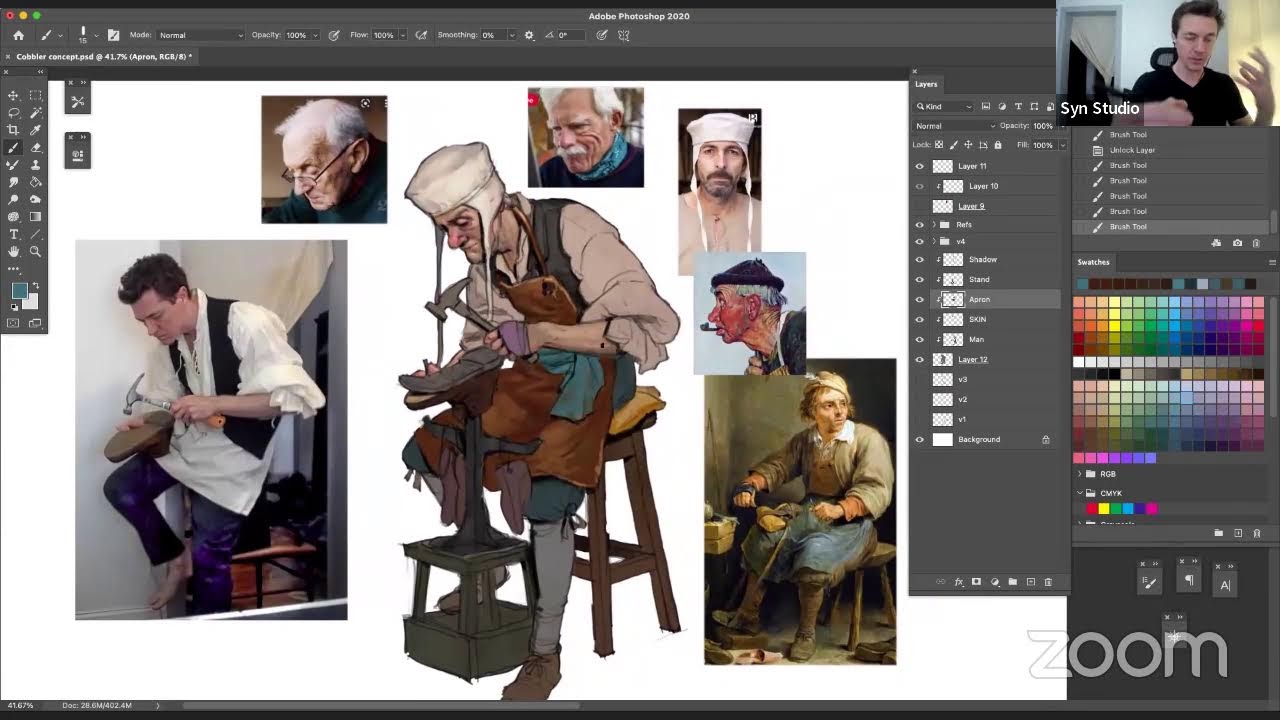The width and height of the screenshot is (1280, 720).
Task: Open brush Flow 100% dropdown
Action: point(402,35)
